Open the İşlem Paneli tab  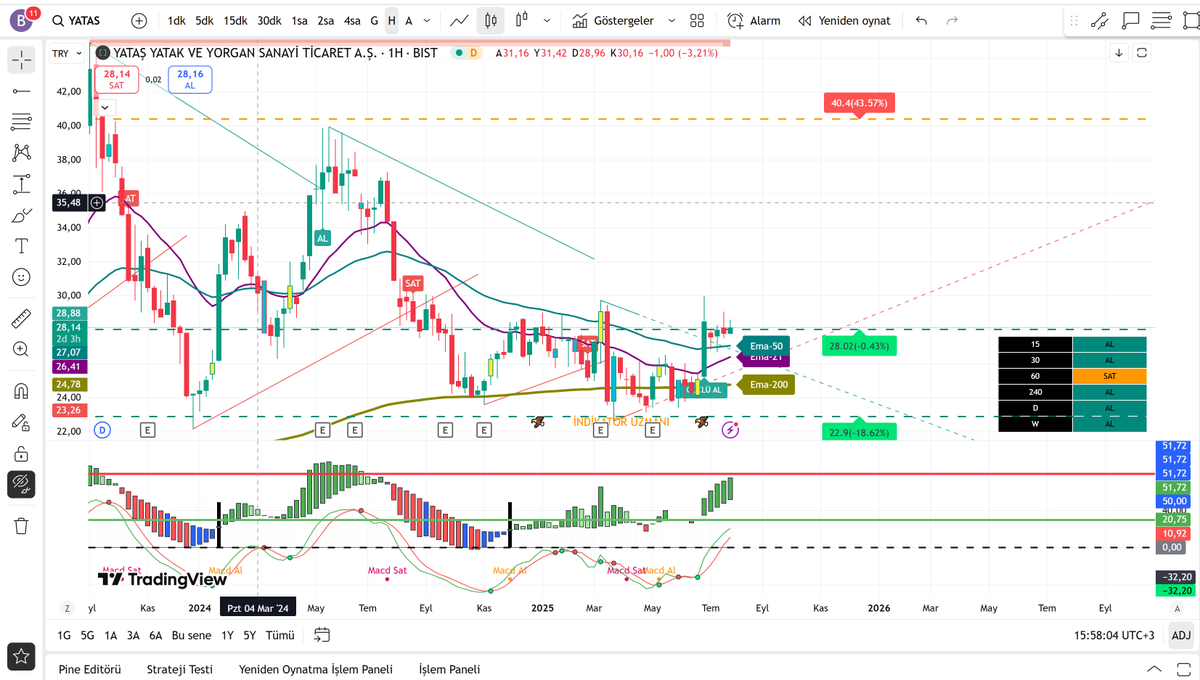449,669
